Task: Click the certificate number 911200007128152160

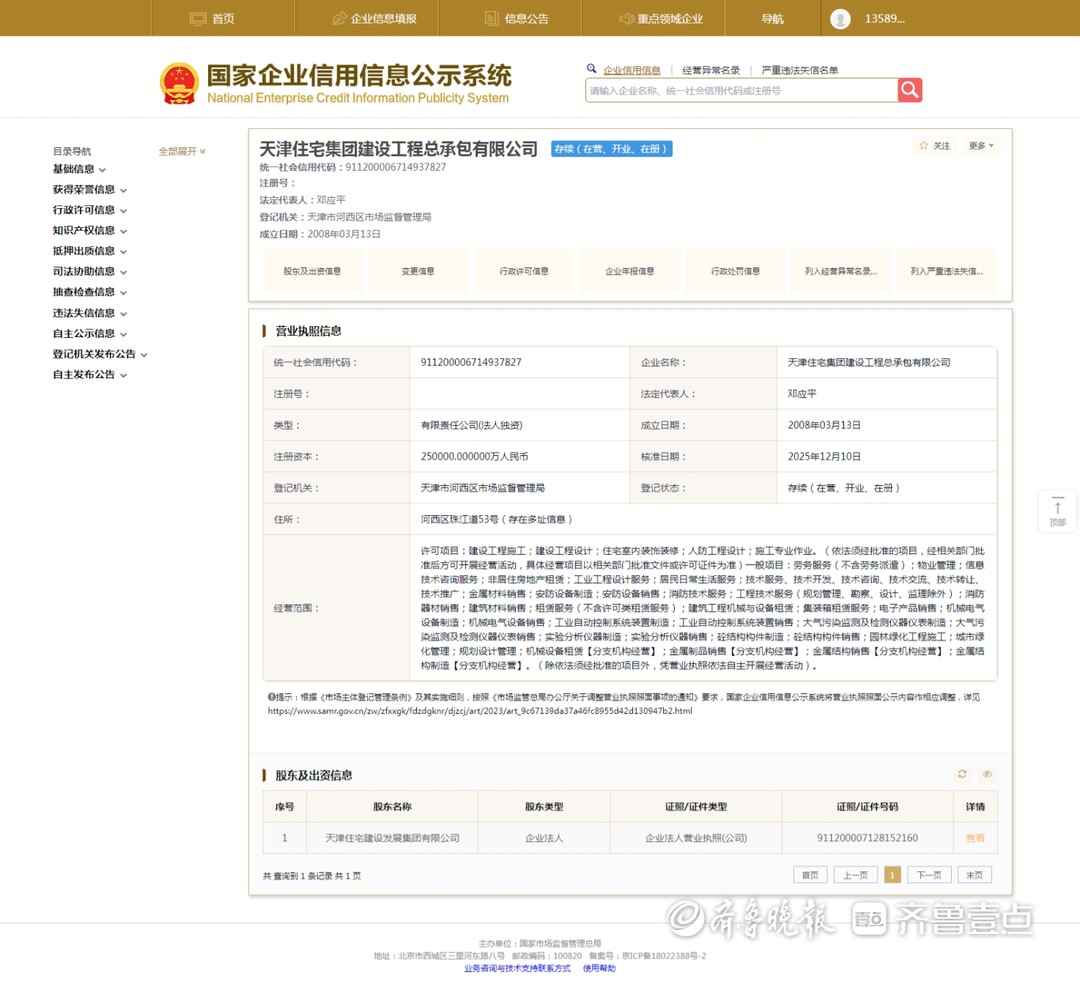Action: 867,838
